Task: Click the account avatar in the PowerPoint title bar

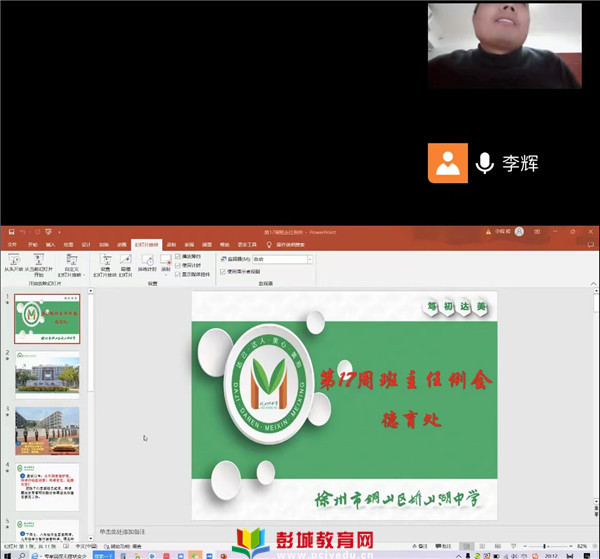Action: 519,231
